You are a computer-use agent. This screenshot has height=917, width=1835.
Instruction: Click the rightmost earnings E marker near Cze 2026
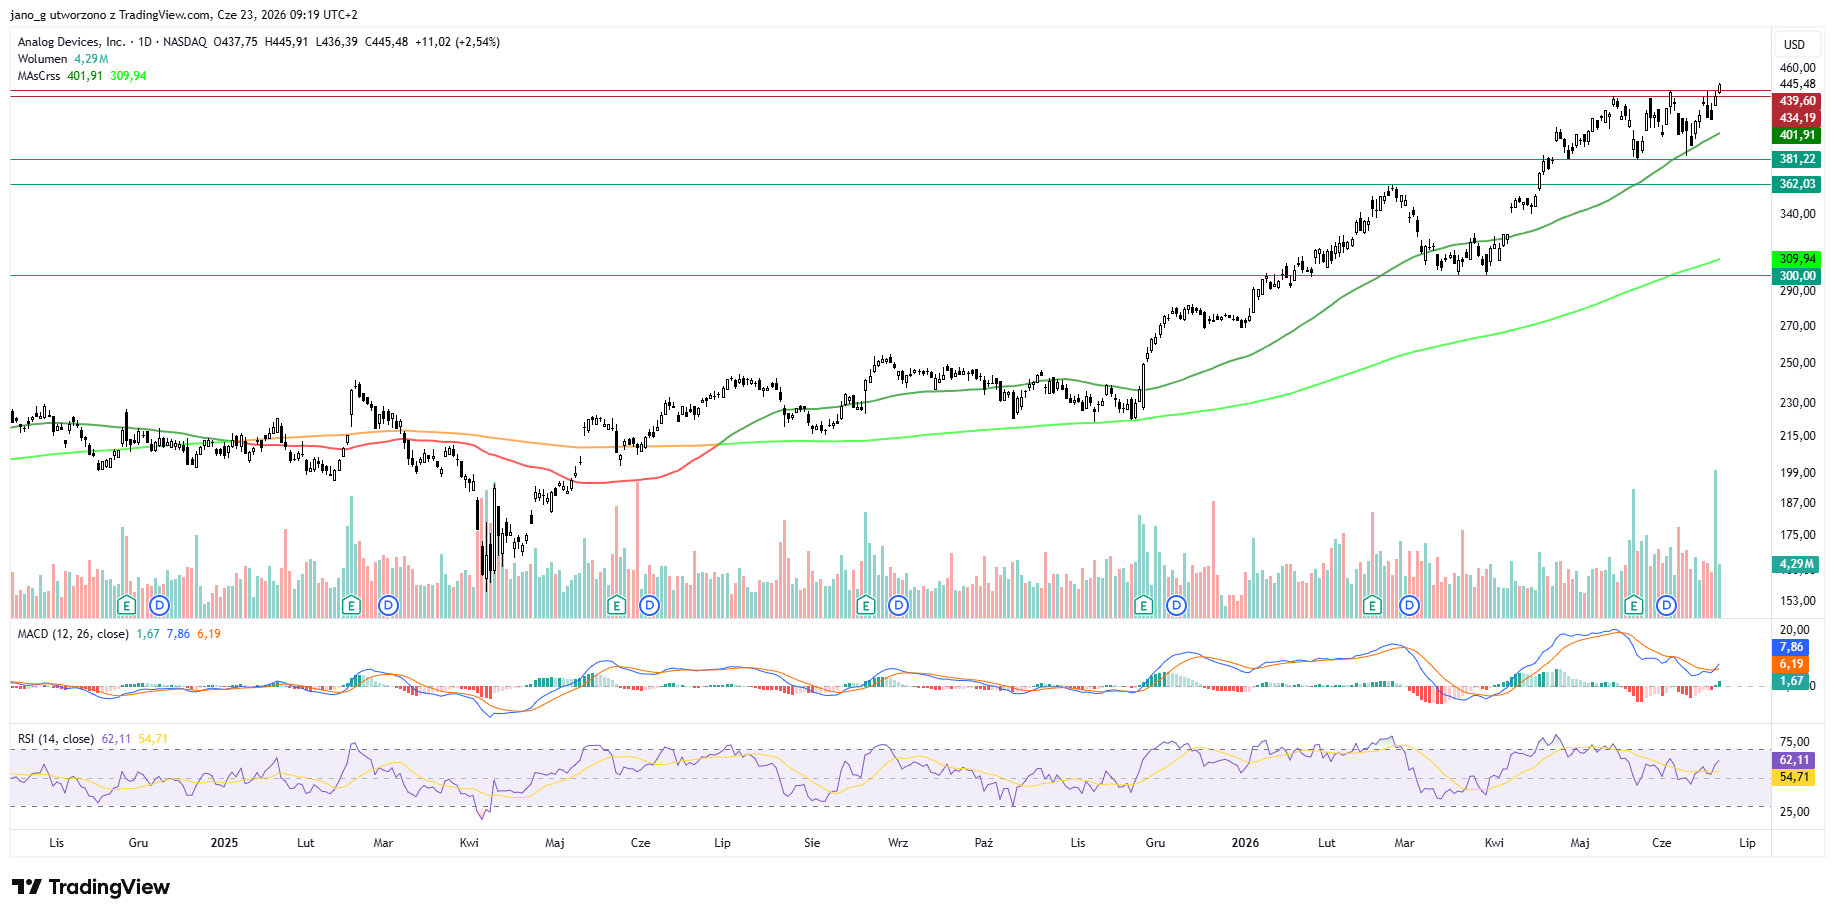click(1634, 605)
